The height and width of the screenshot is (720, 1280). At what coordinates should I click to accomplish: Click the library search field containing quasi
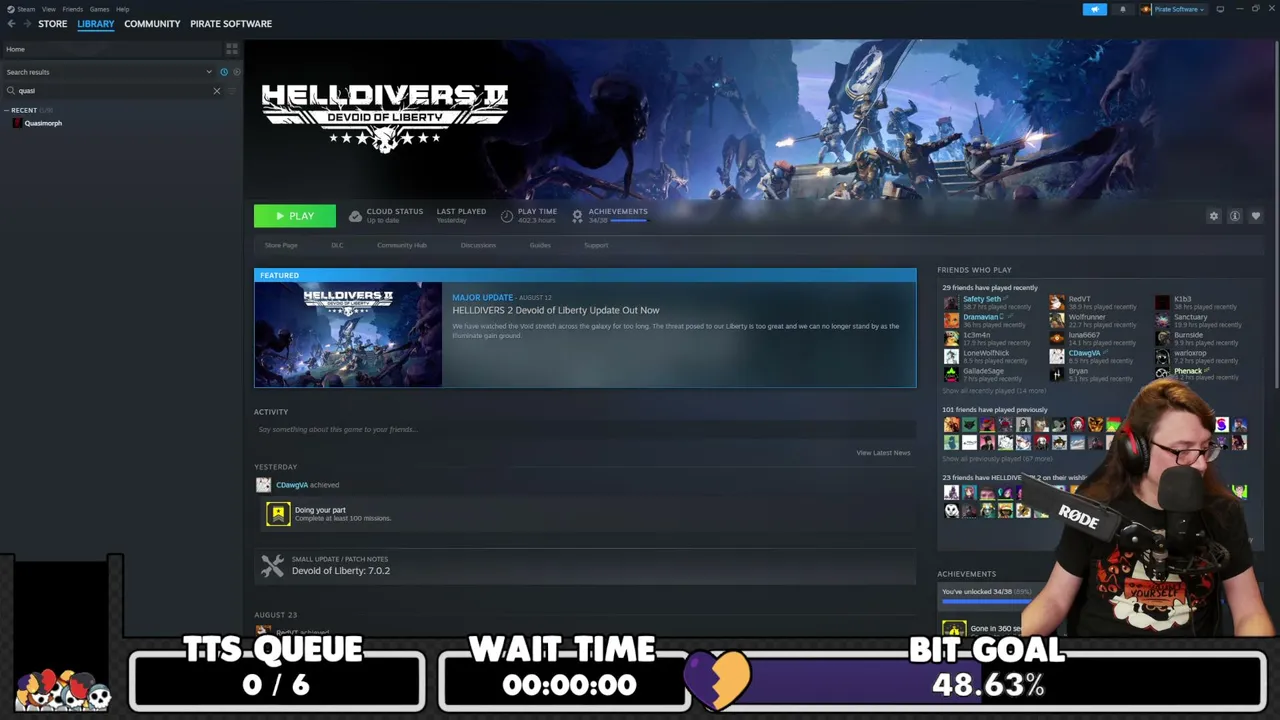(x=112, y=91)
